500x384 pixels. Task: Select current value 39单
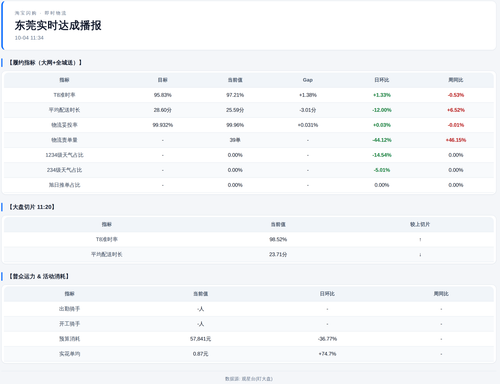click(235, 140)
